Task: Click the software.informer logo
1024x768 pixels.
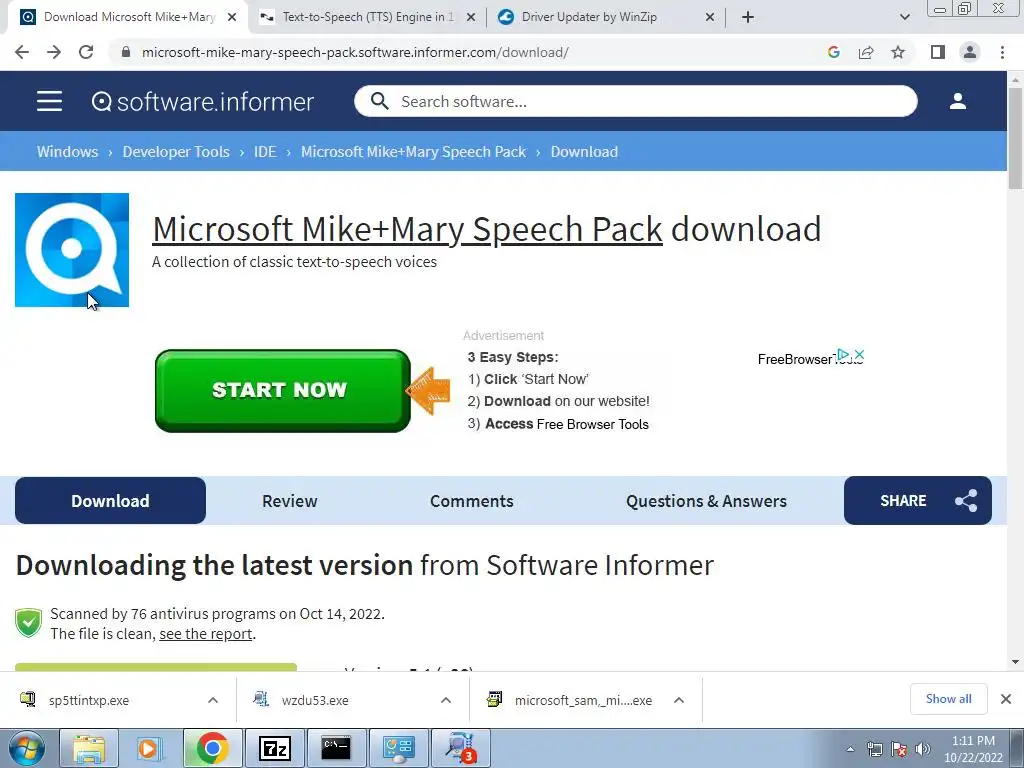Action: (202, 101)
